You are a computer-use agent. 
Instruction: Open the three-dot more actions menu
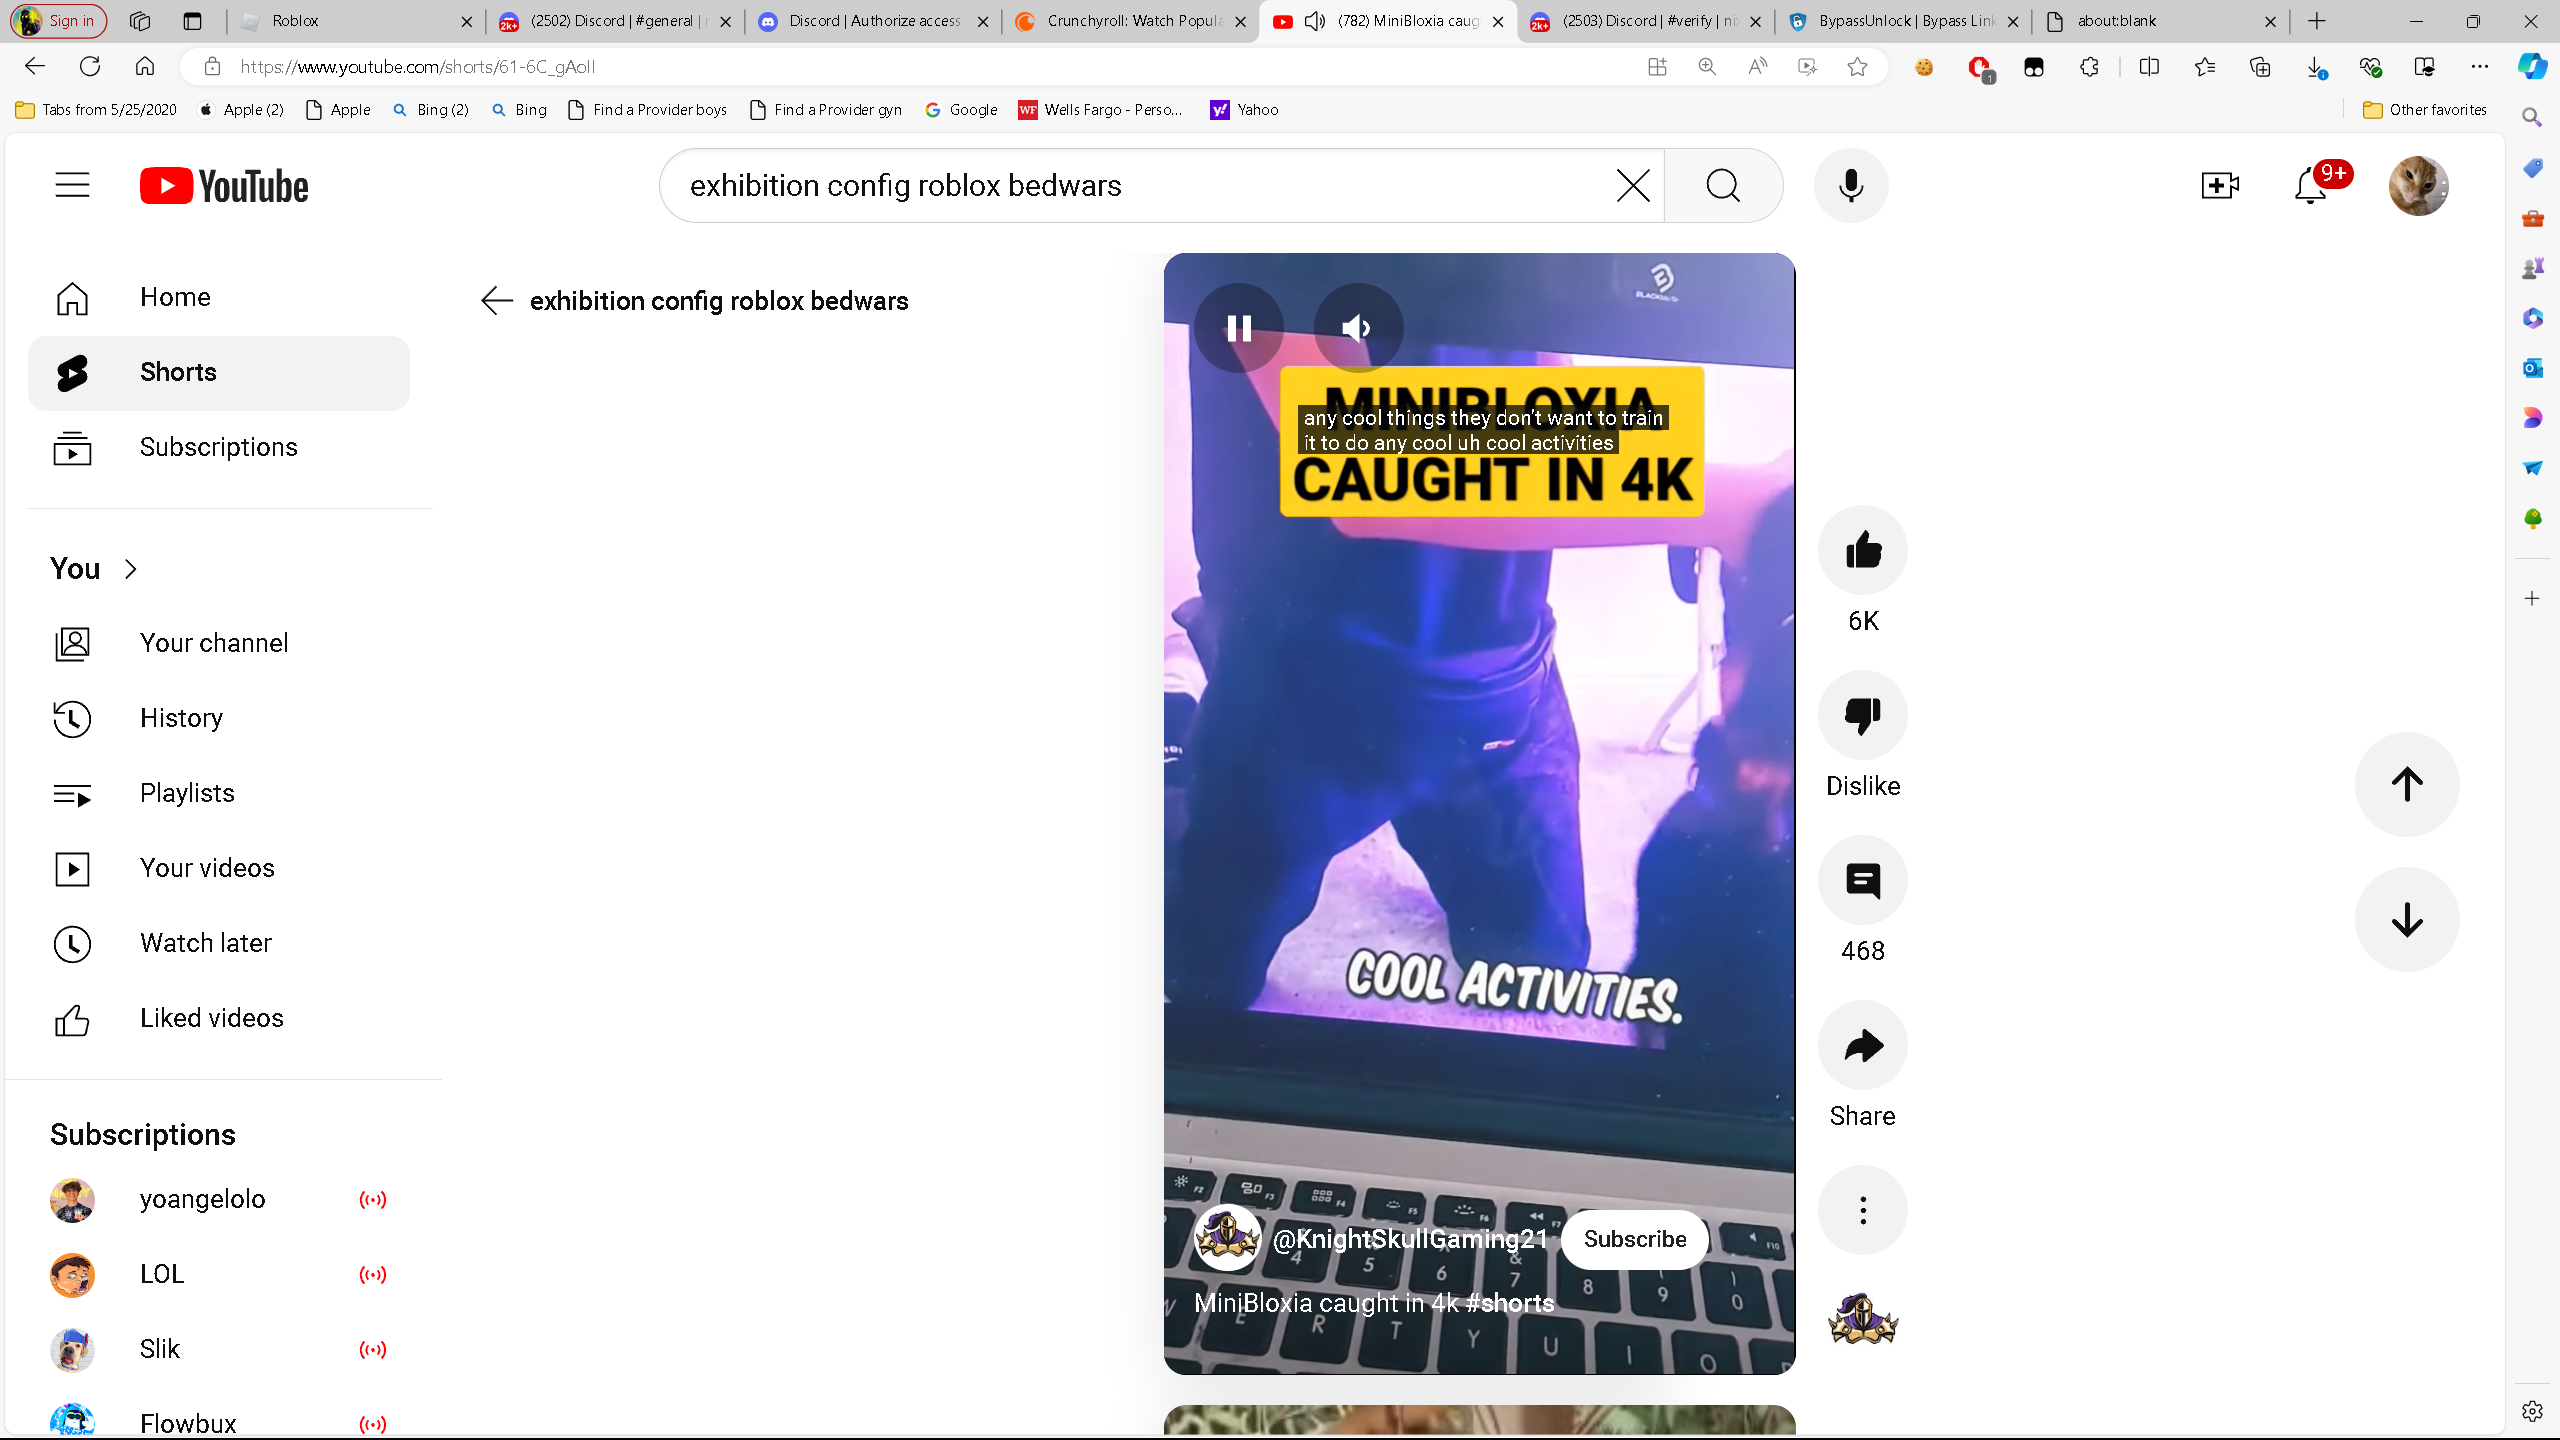[x=1862, y=1210]
